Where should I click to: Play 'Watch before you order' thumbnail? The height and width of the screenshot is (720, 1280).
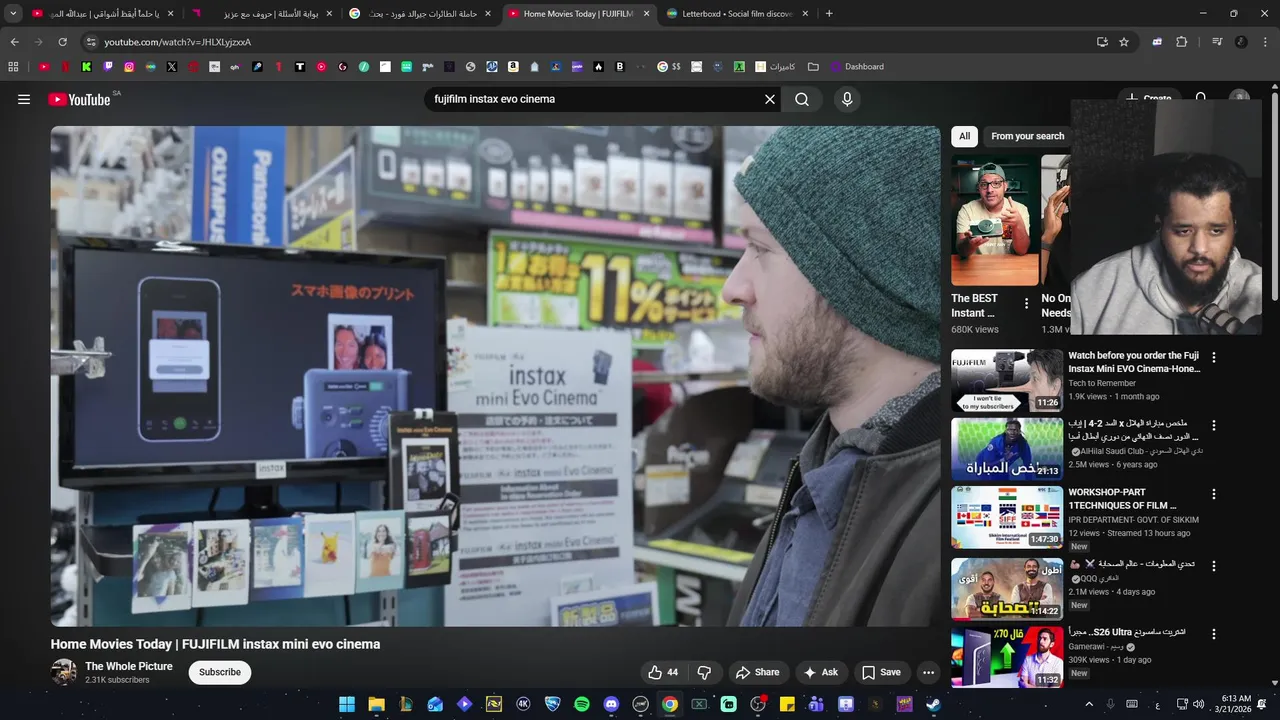tap(1007, 380)
